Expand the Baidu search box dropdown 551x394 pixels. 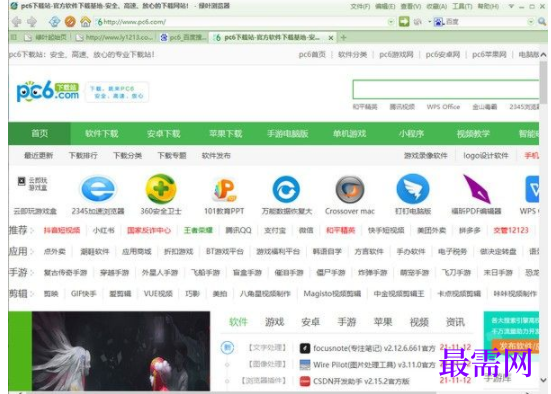[531, 22]
